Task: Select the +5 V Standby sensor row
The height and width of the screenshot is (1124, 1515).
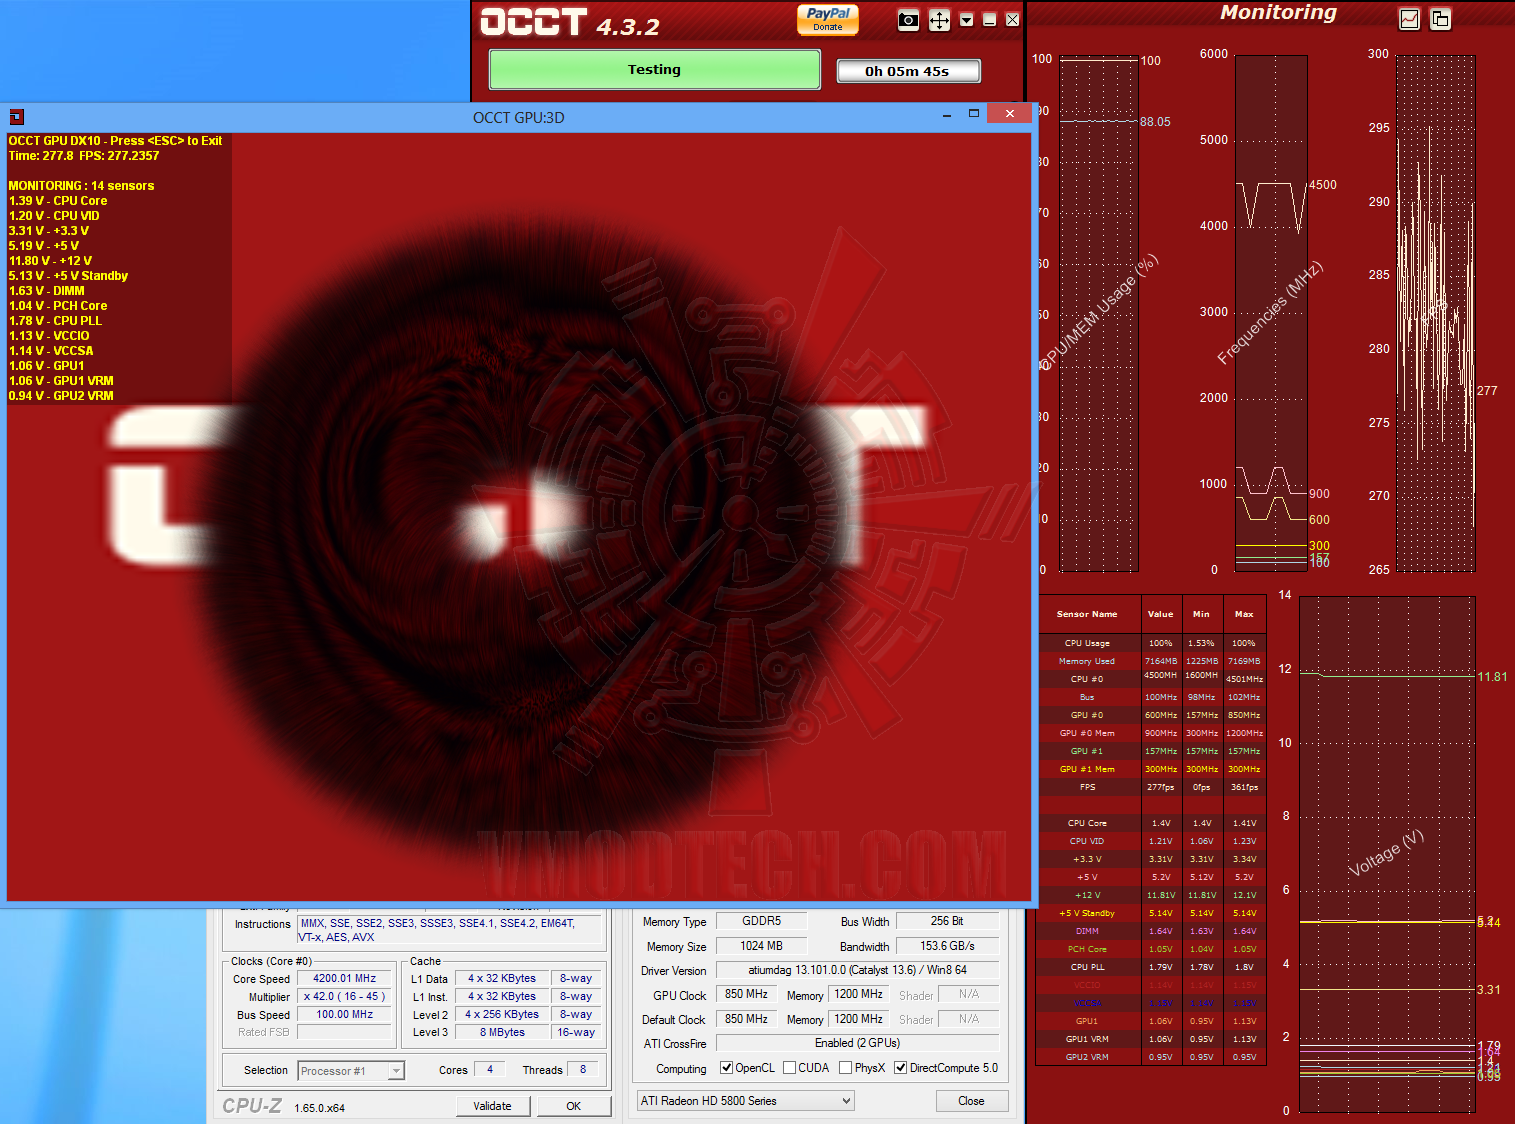Action: click(x=1152, y=913)
